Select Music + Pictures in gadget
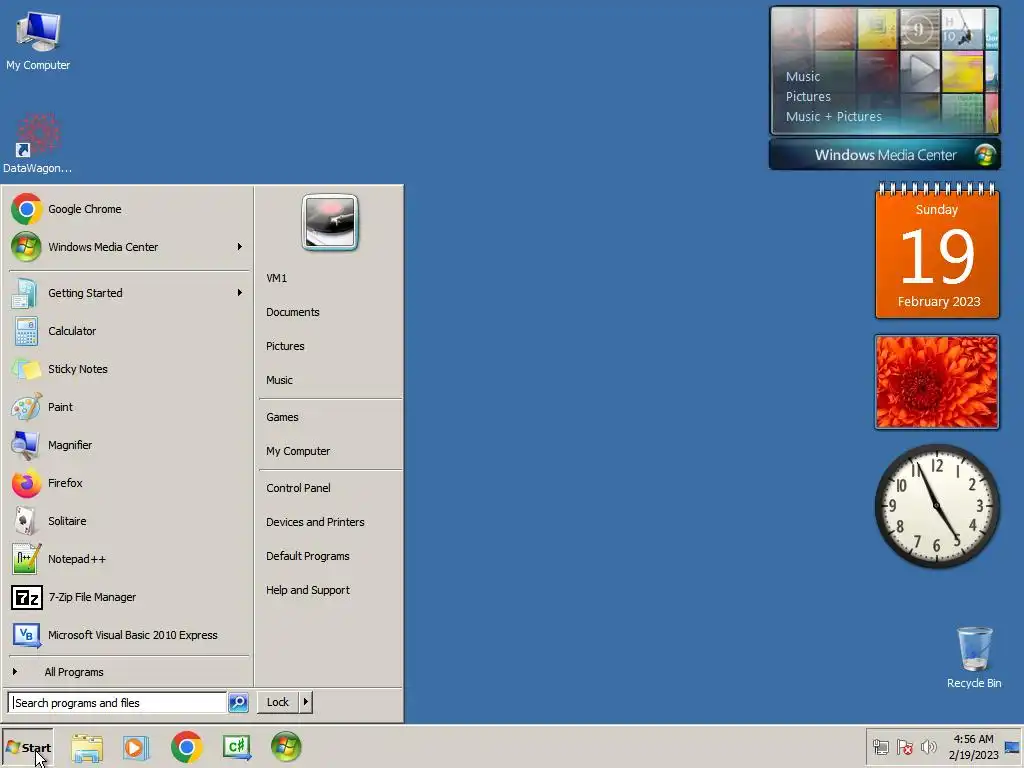 (833, 117)
